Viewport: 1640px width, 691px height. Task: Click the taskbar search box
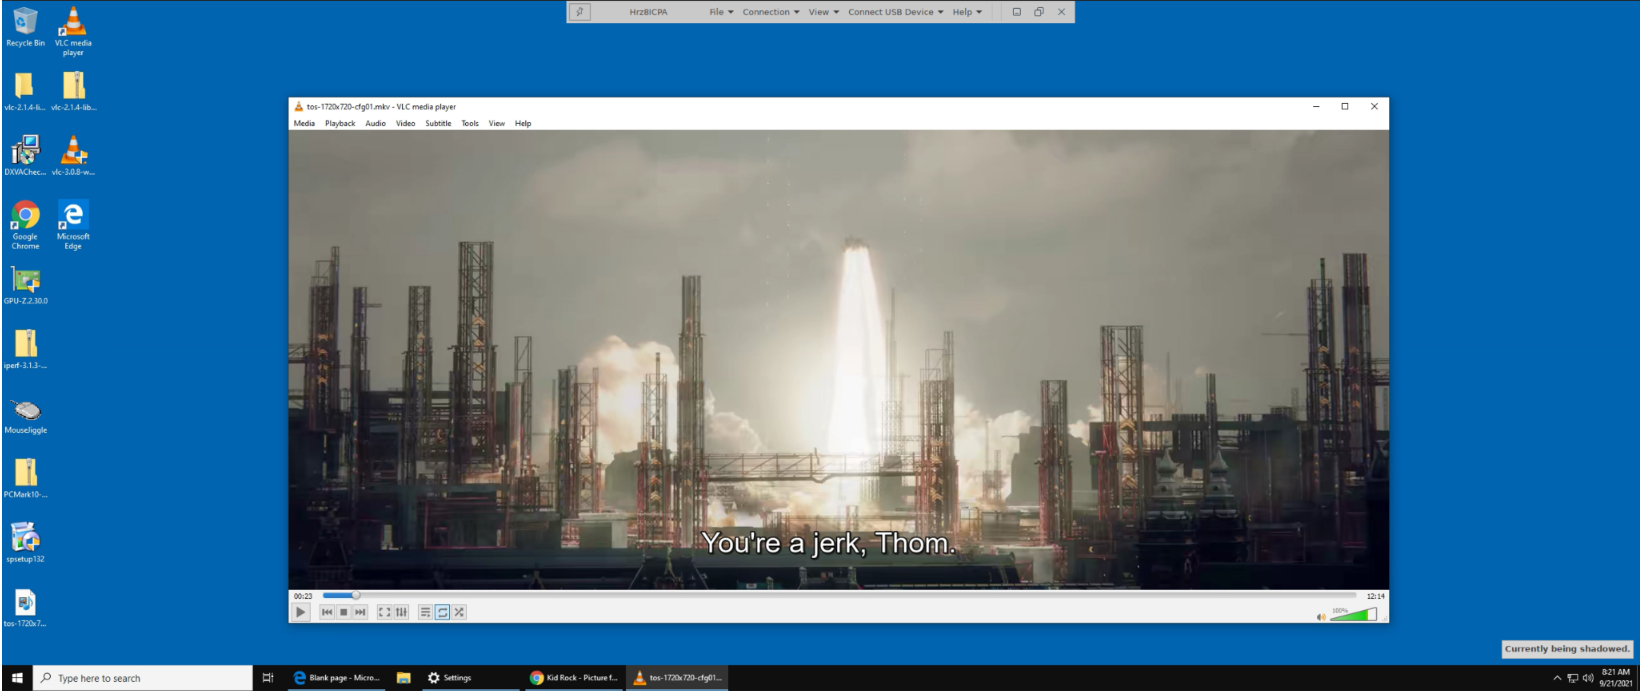coord(143,678)
